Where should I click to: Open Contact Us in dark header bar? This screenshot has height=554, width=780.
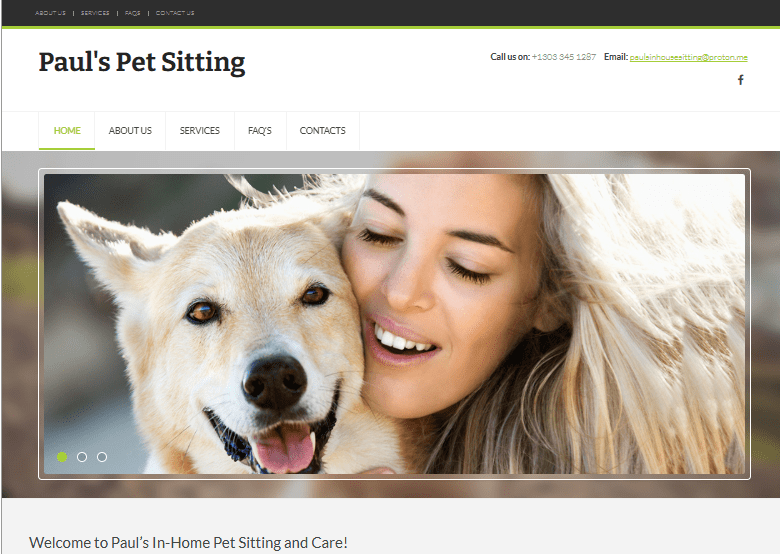click(175, 13)
